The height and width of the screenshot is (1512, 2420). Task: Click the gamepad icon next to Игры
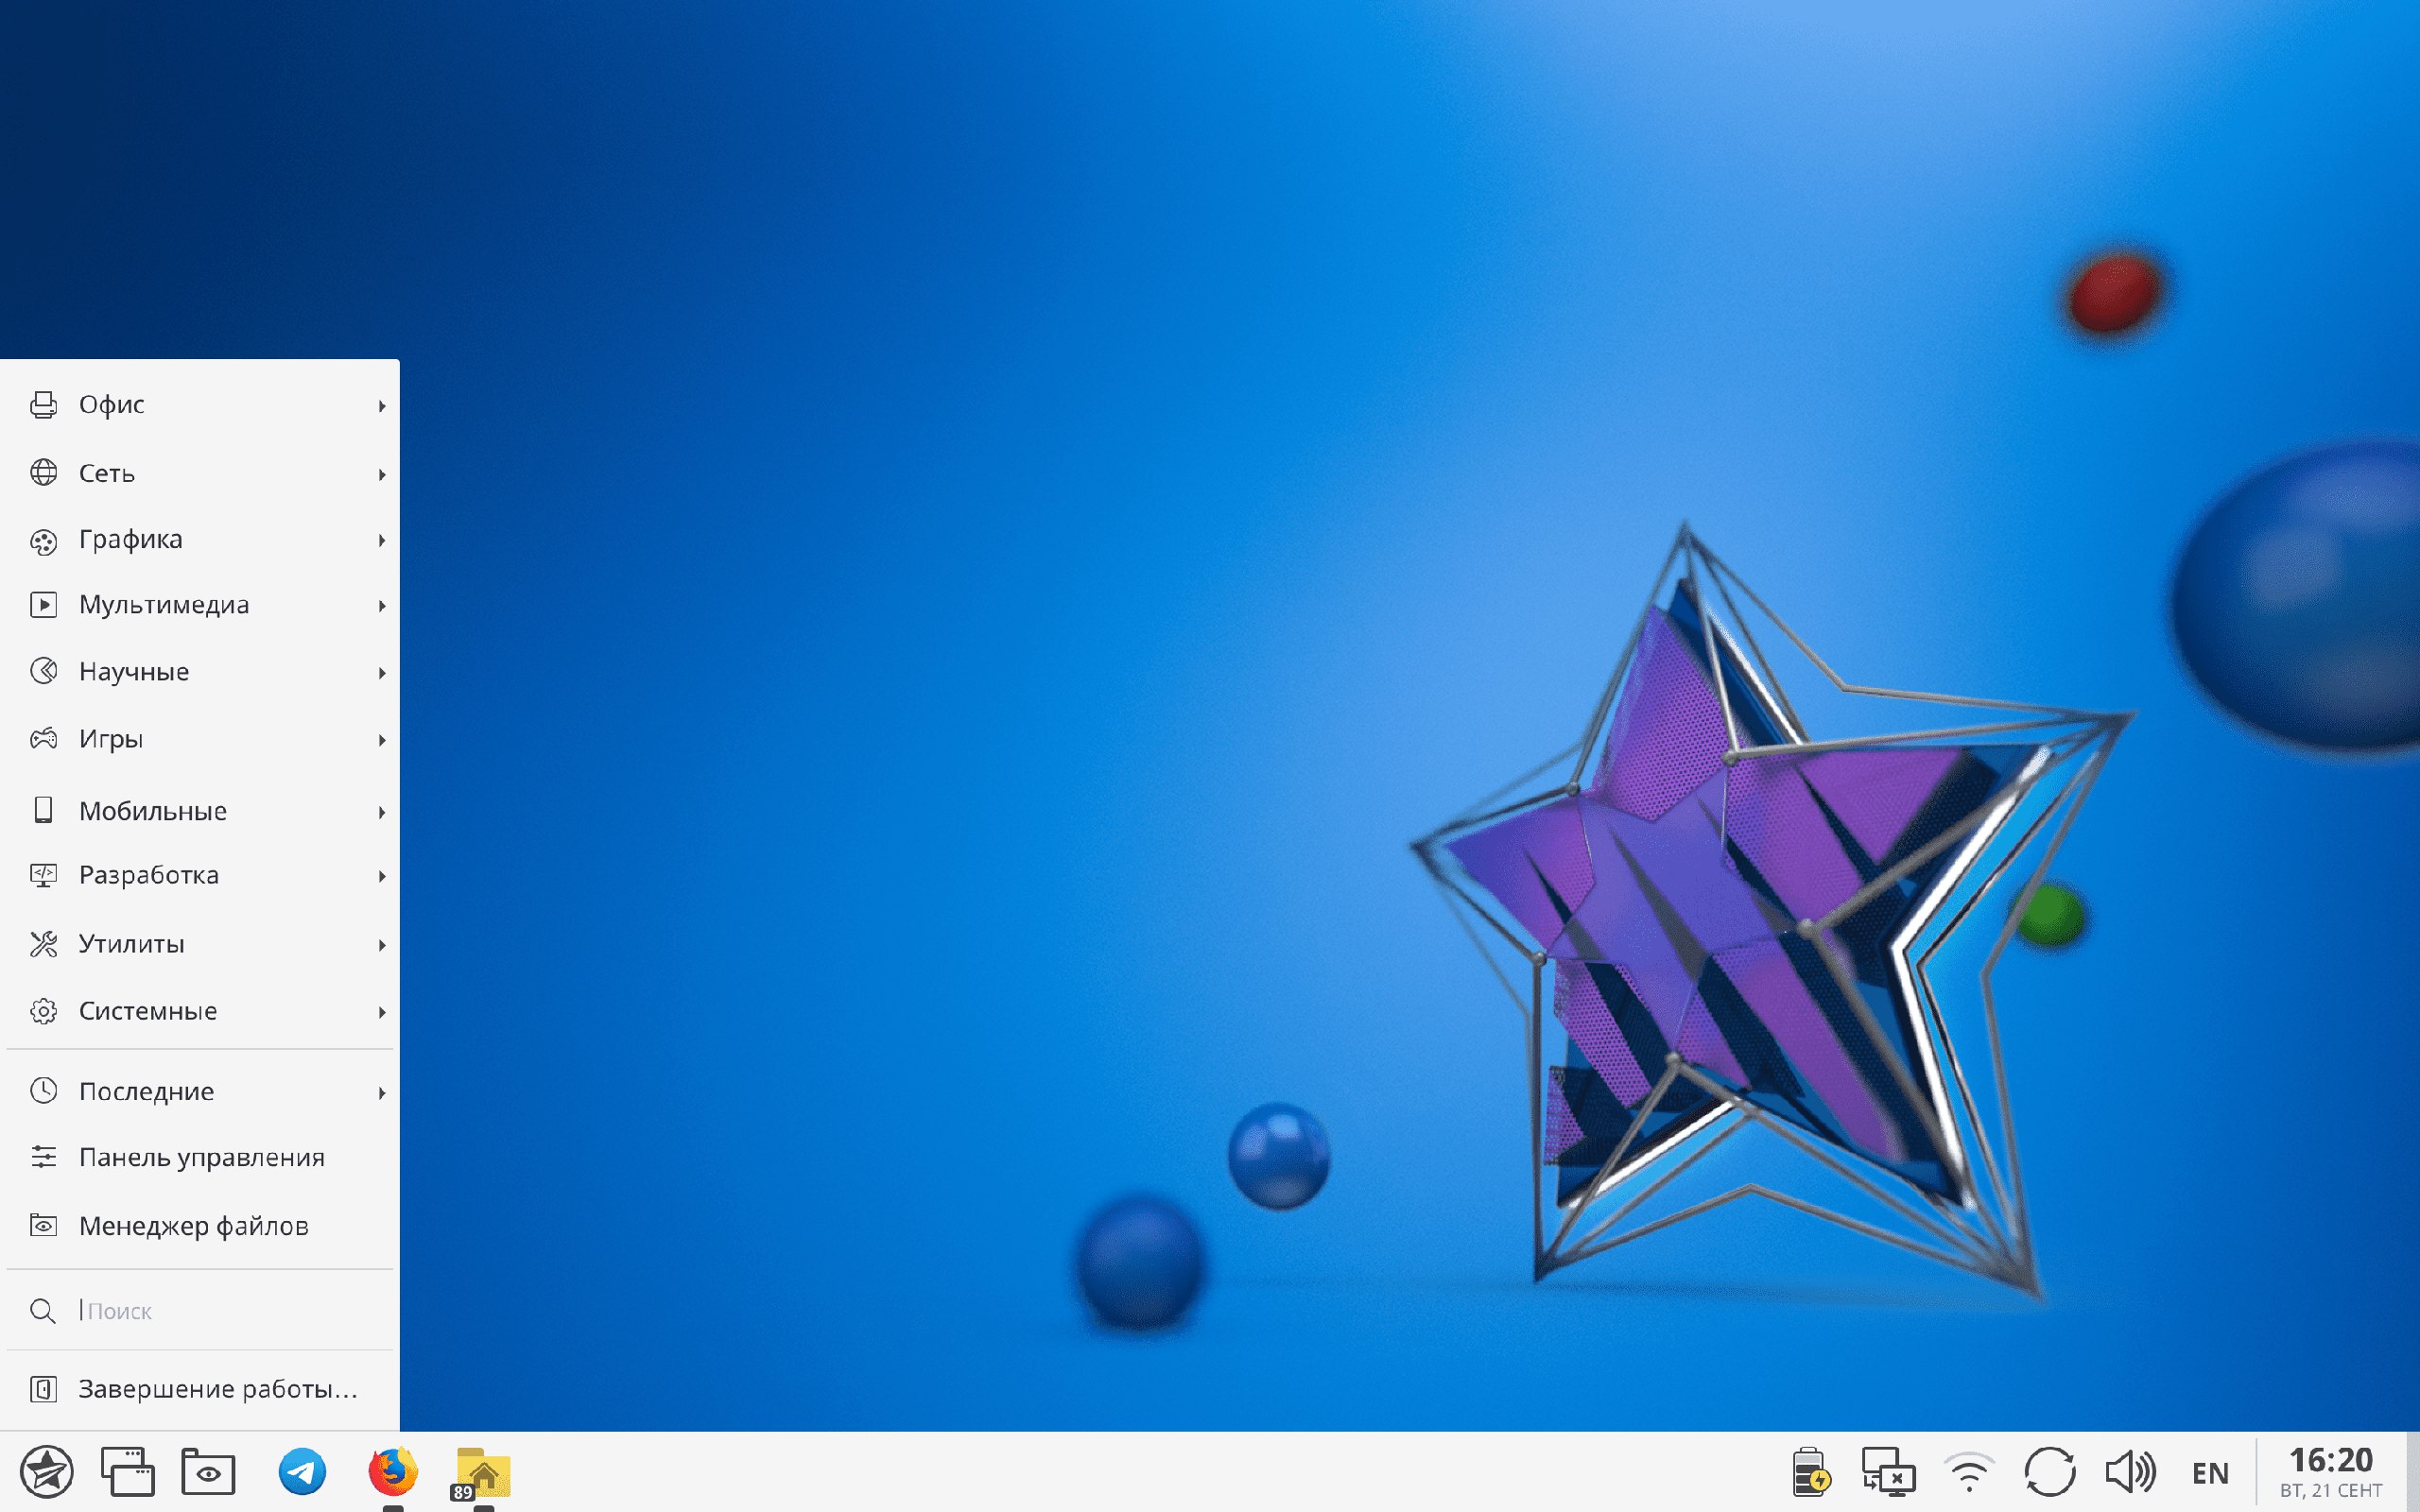coord(43,739)
